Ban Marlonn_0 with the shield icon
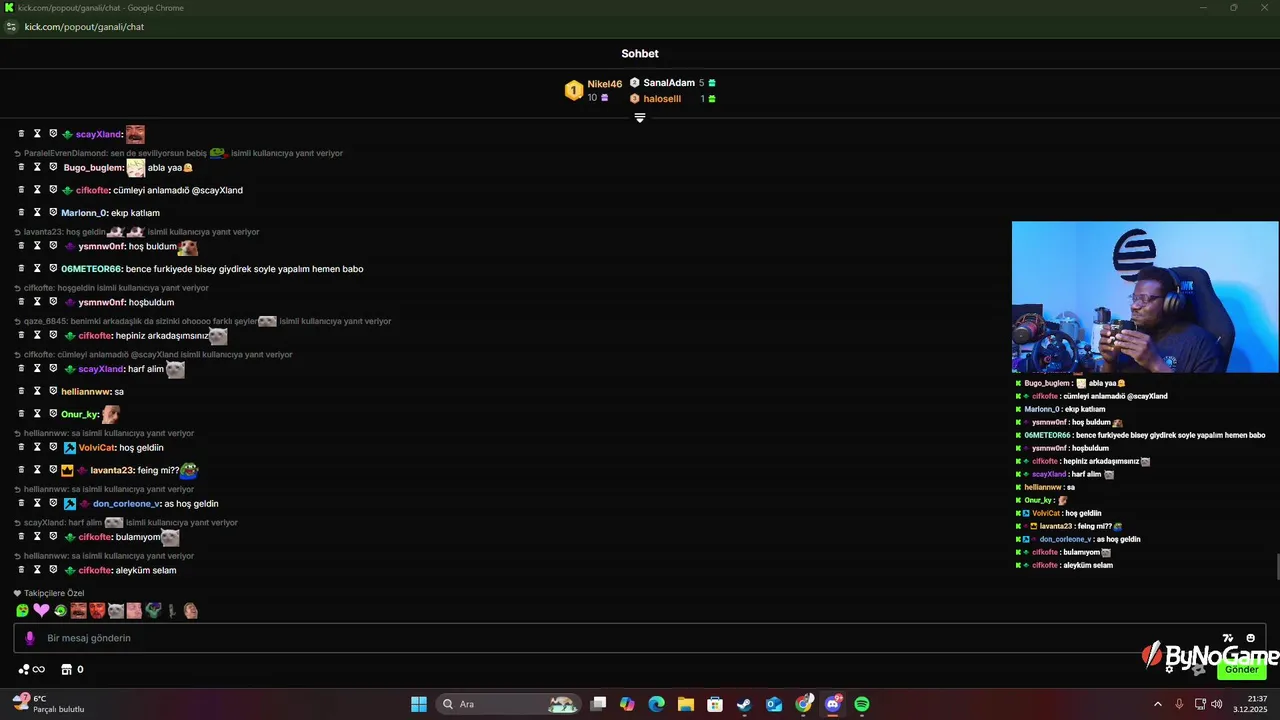 (x=53, y=212)
